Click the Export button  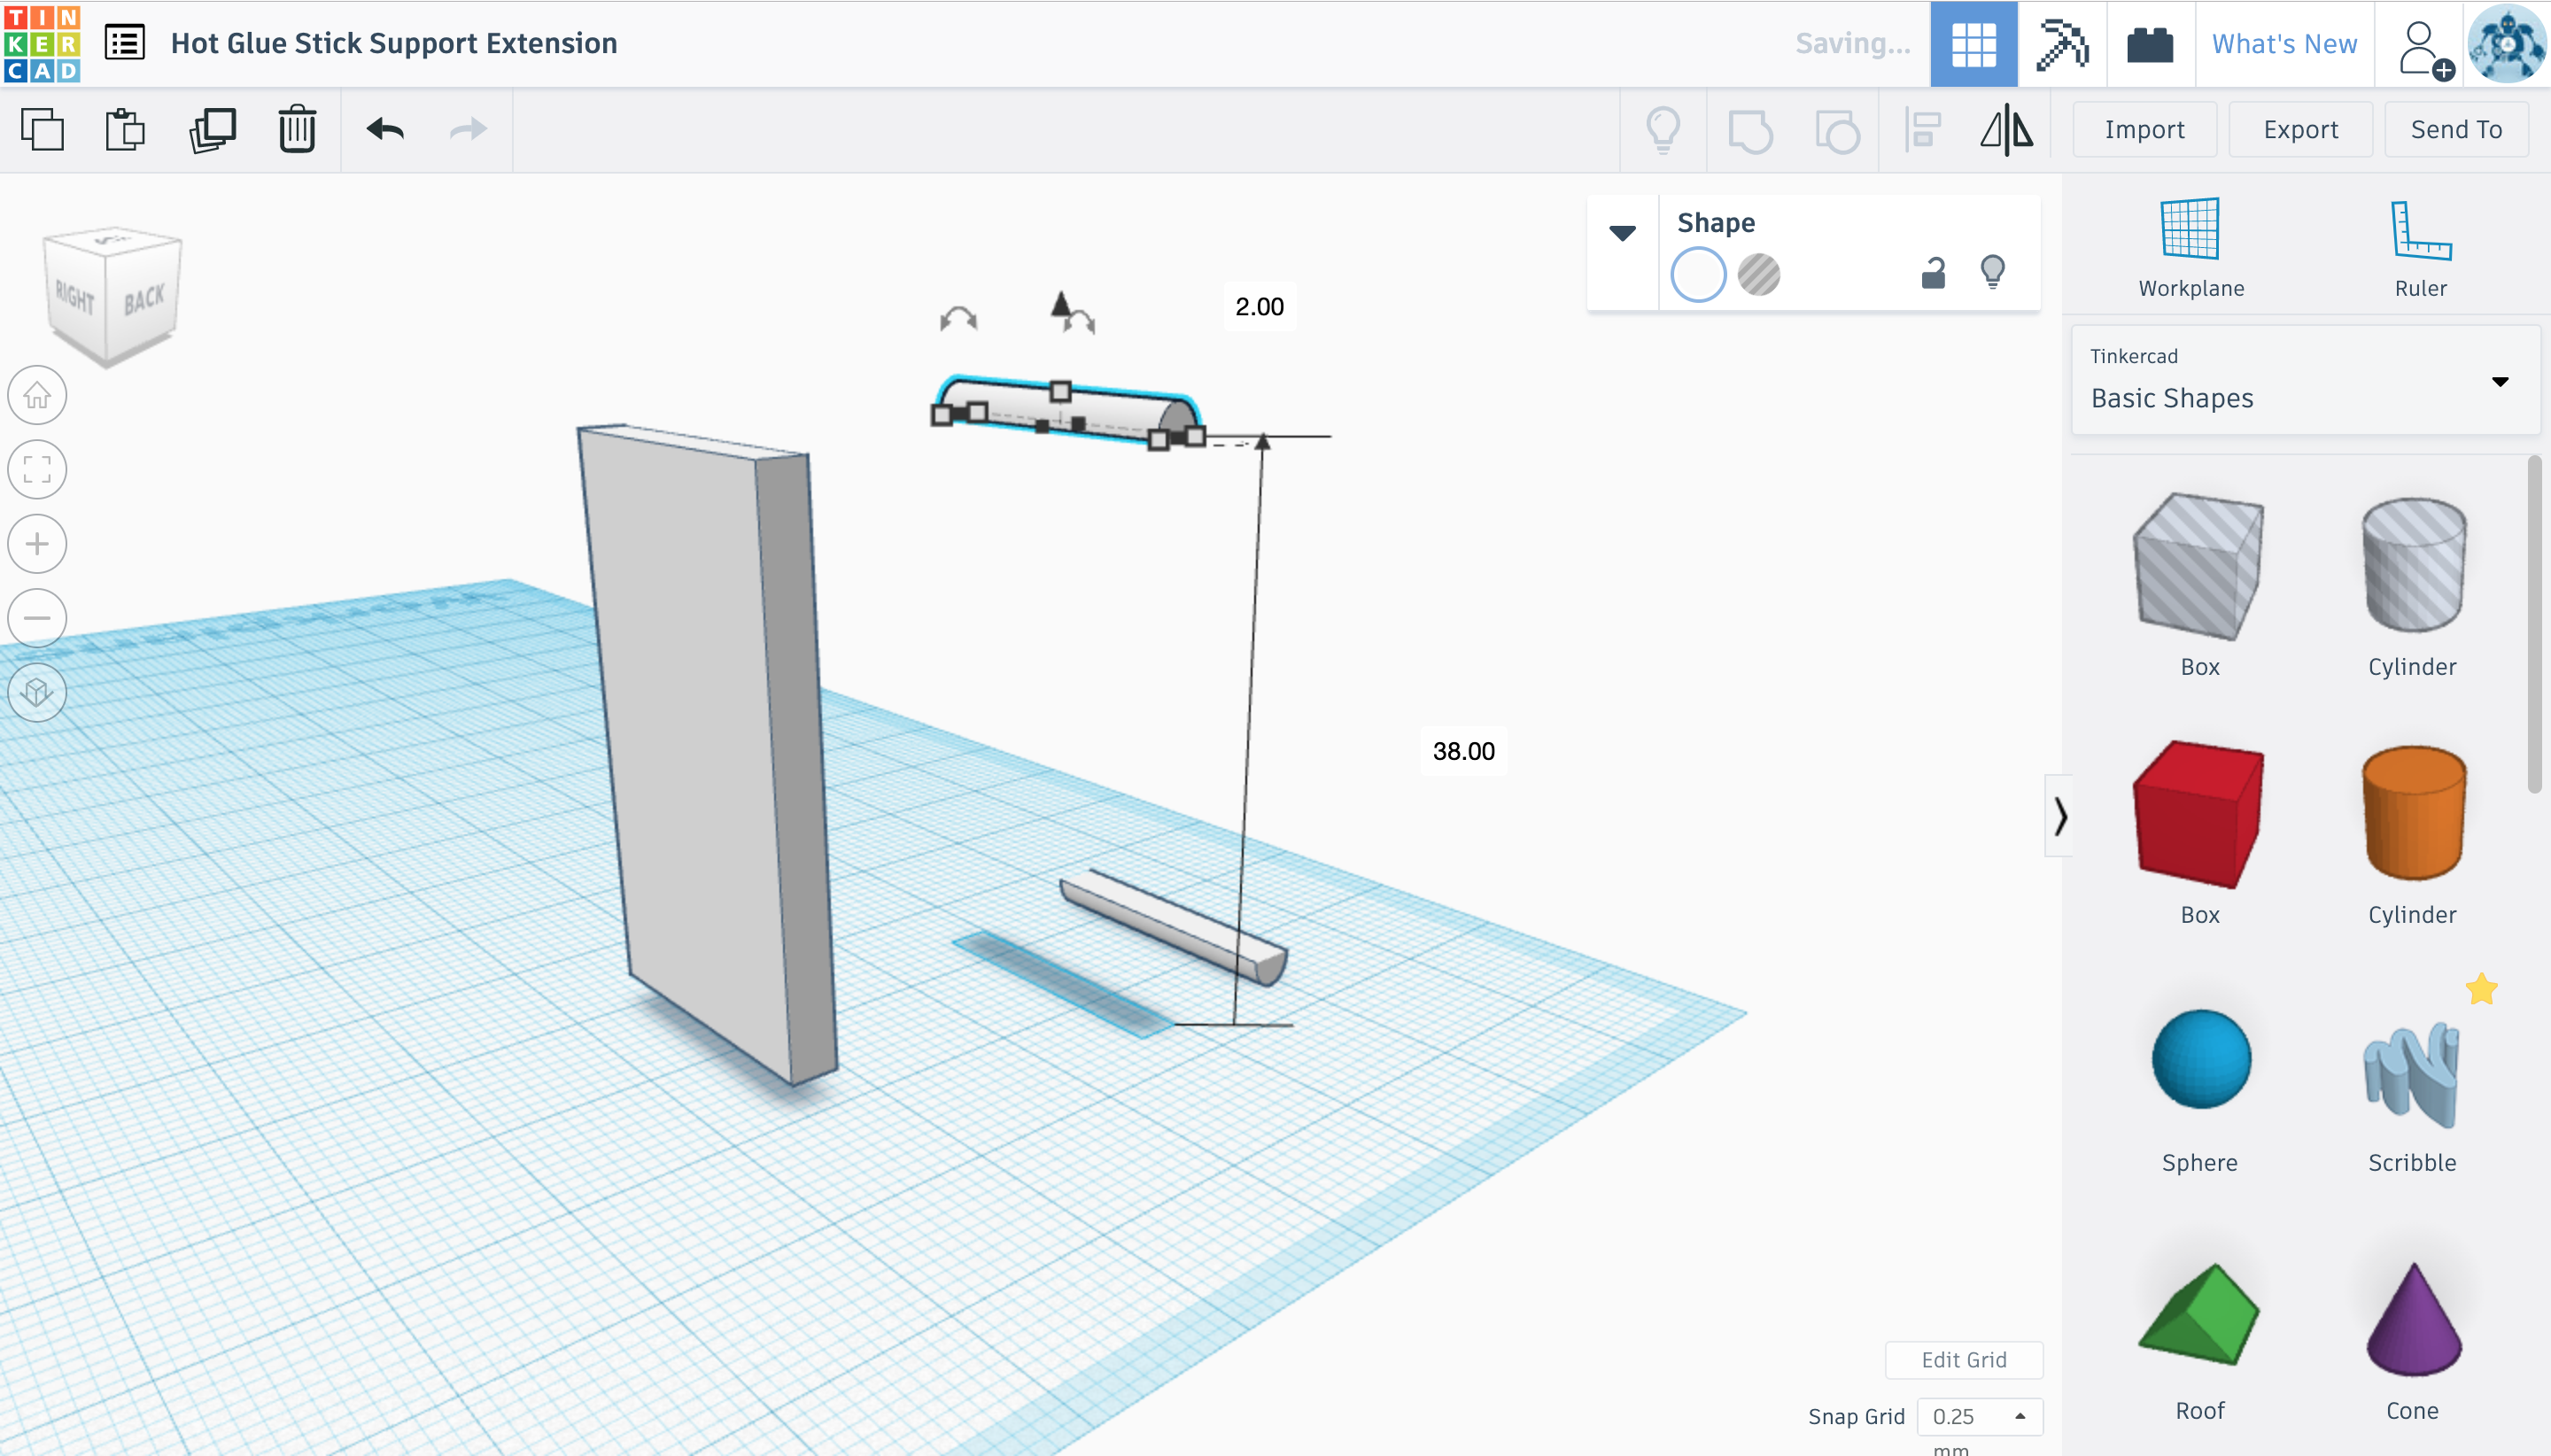[2300, 130]
